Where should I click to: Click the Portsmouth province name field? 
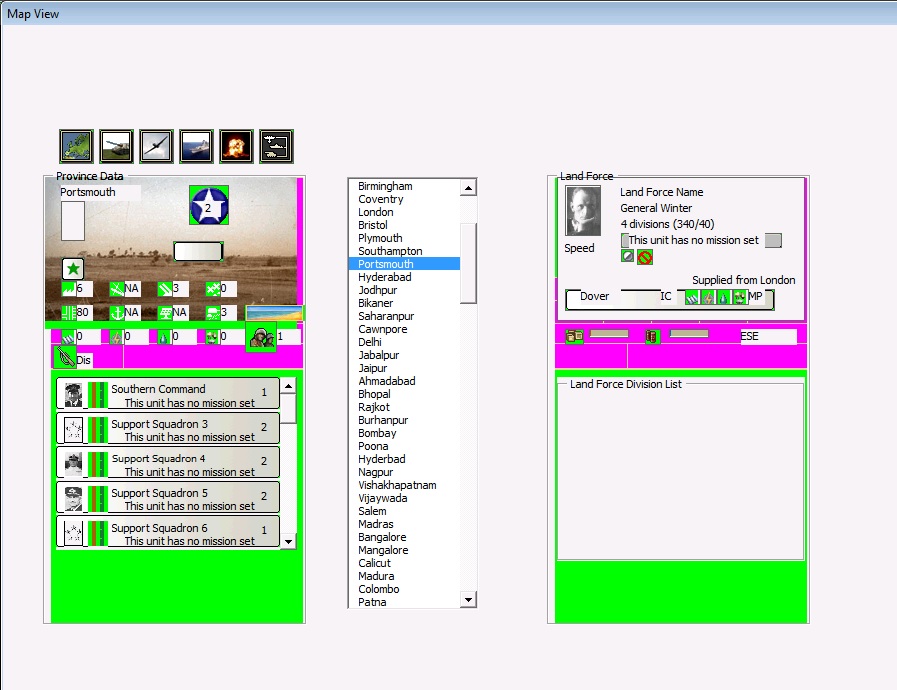coord(99,192)
